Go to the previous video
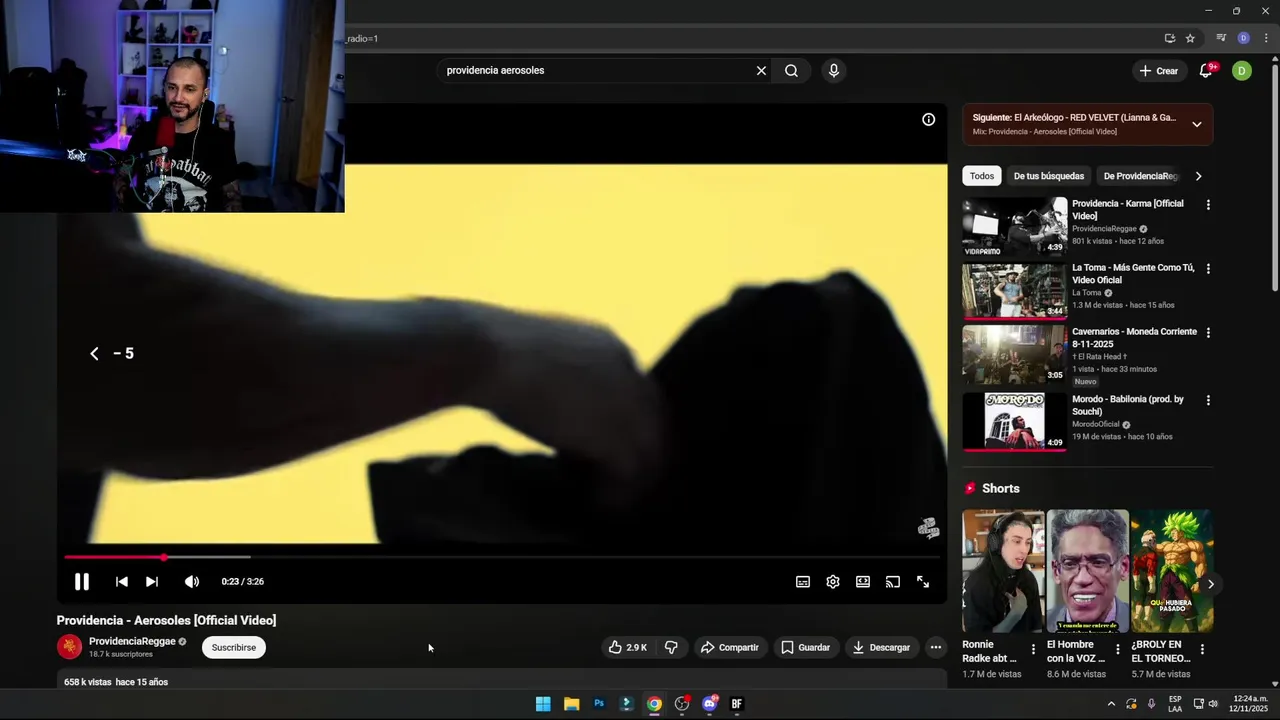 [x=121, y=581]
